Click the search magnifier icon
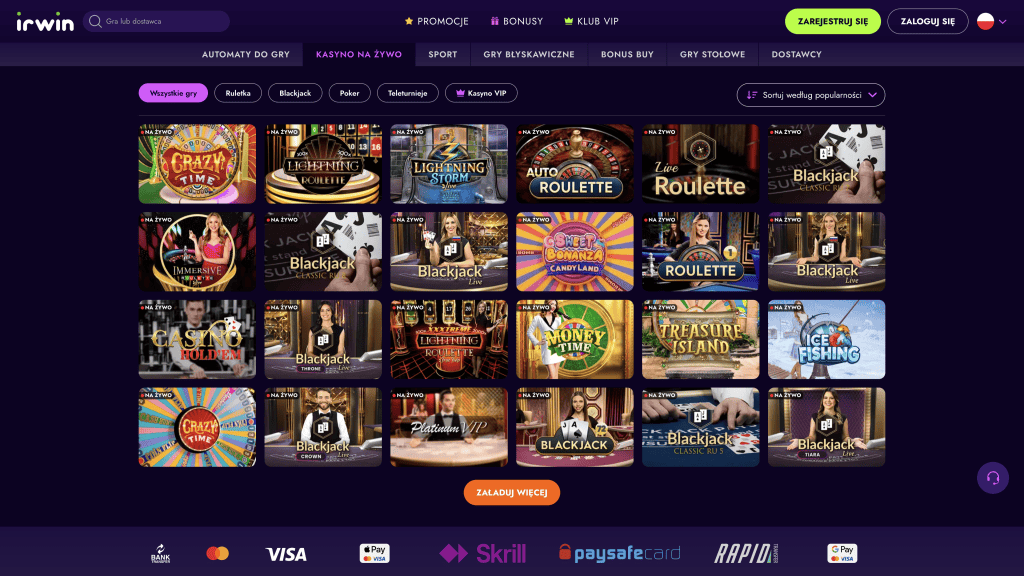This screenshot has width=1024, height=576. coord(95,22)
